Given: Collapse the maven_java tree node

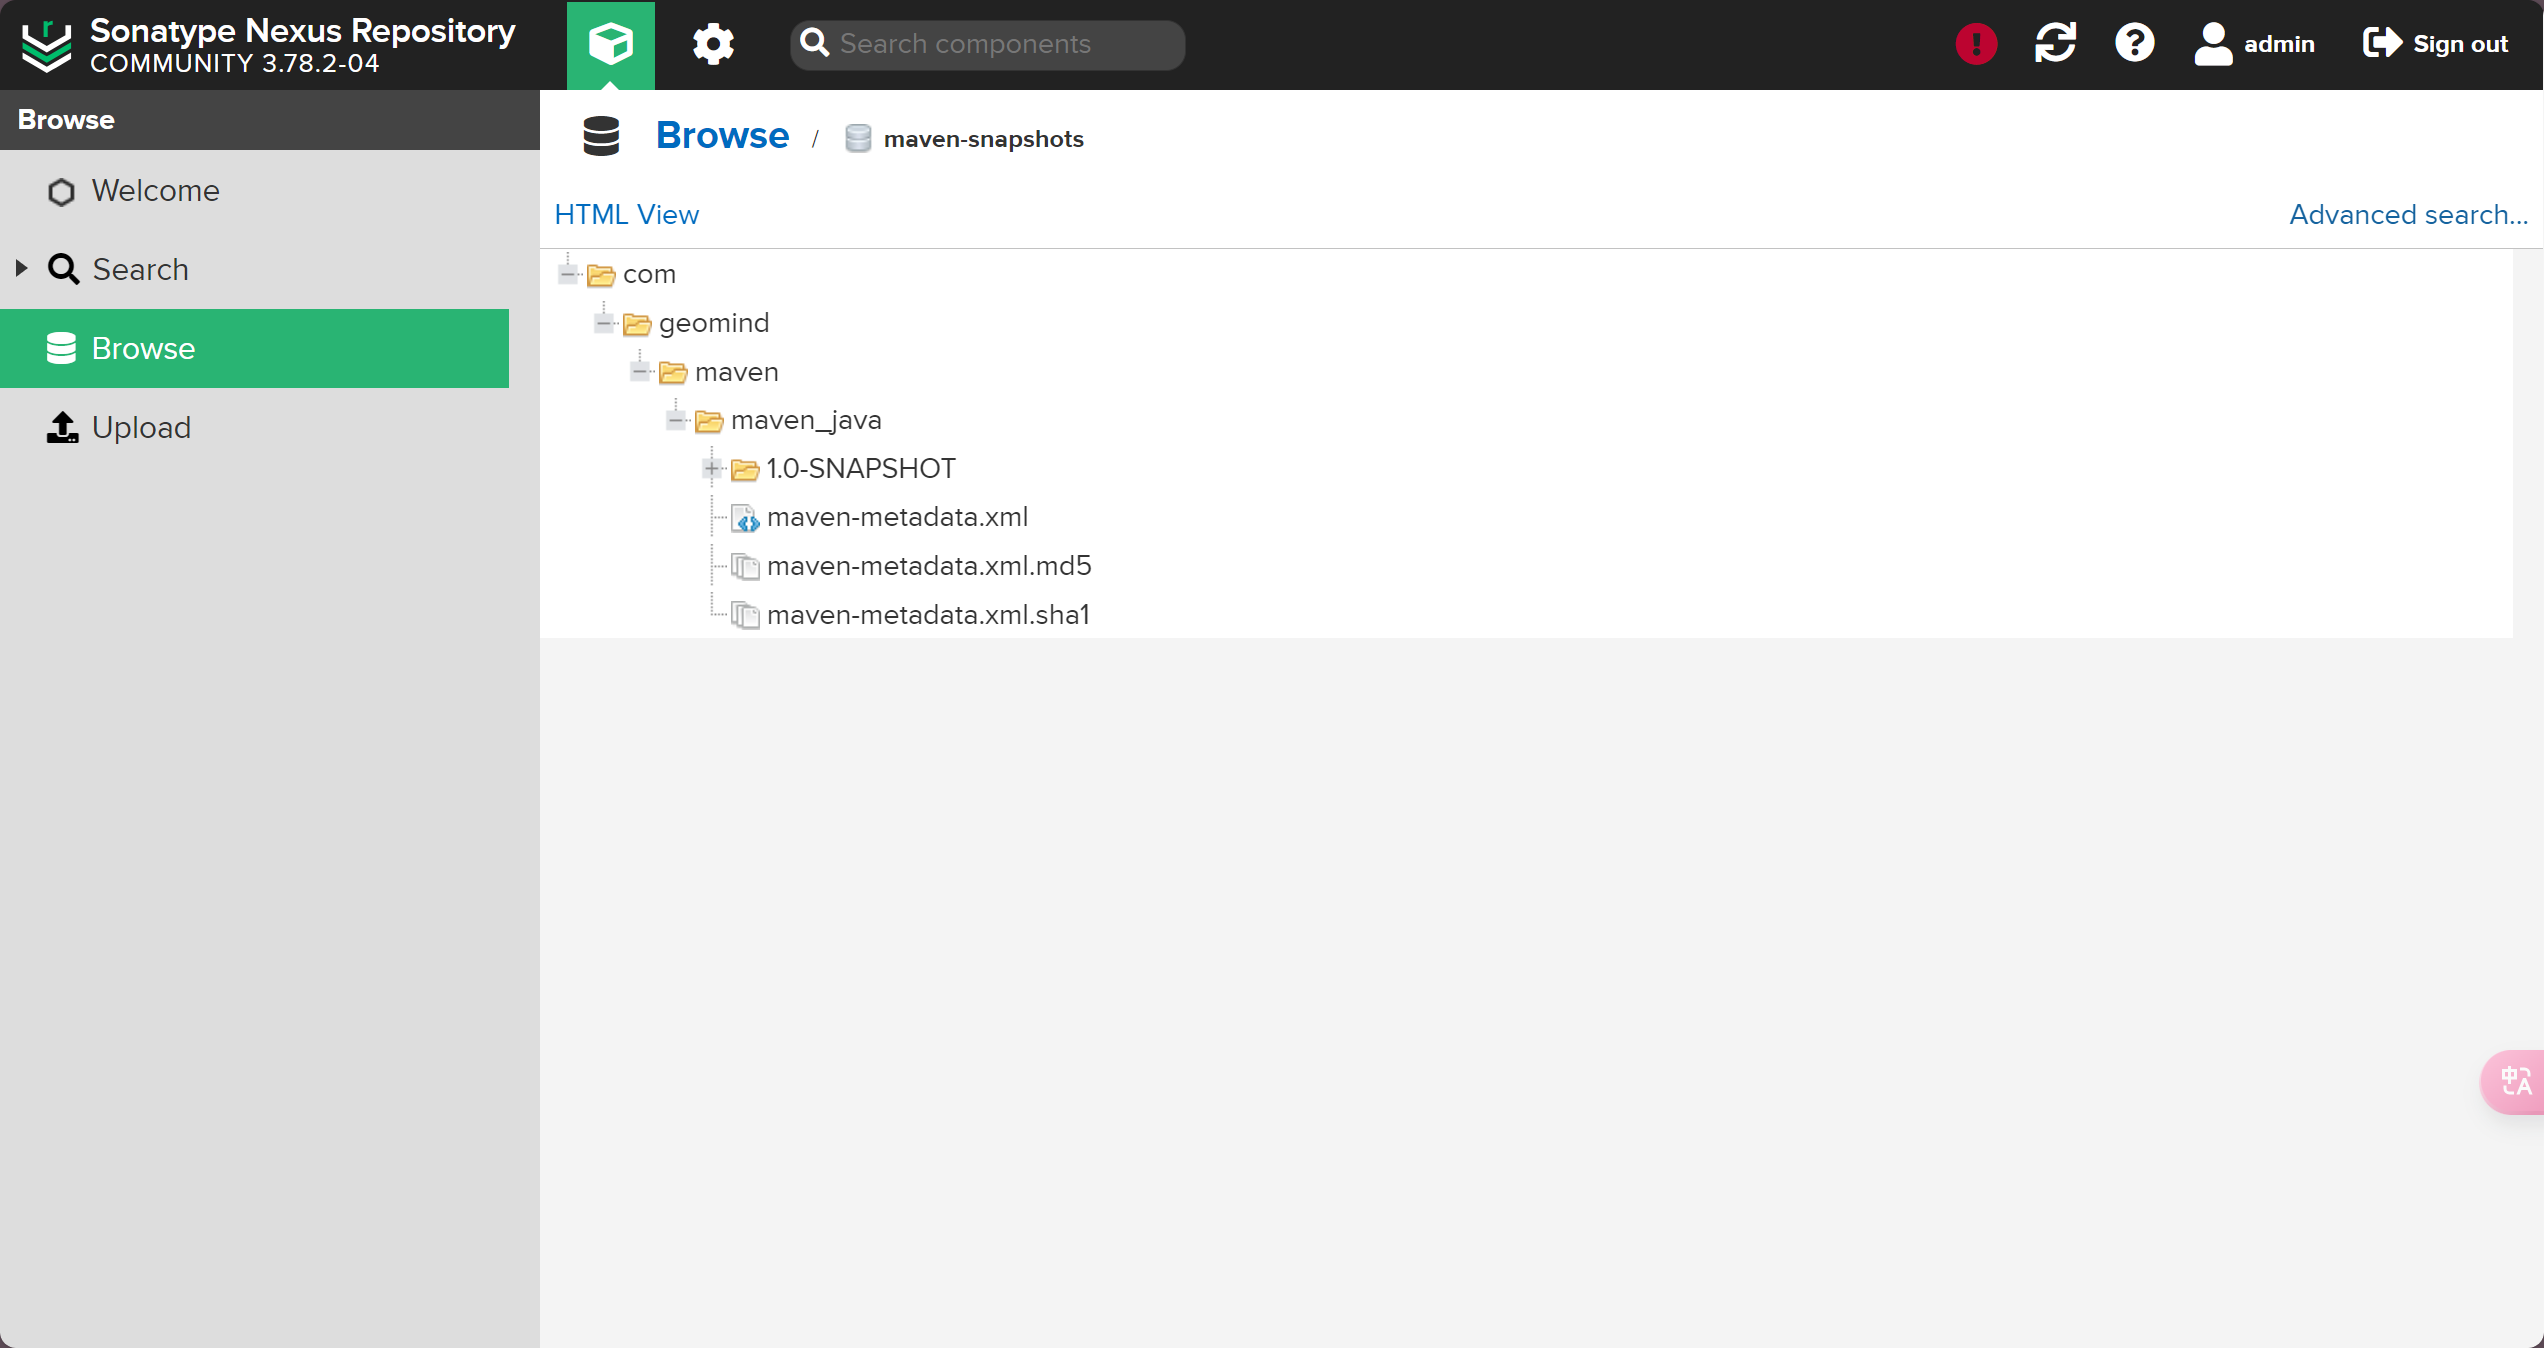Looking at the screenshot, I should pos(676,420).
